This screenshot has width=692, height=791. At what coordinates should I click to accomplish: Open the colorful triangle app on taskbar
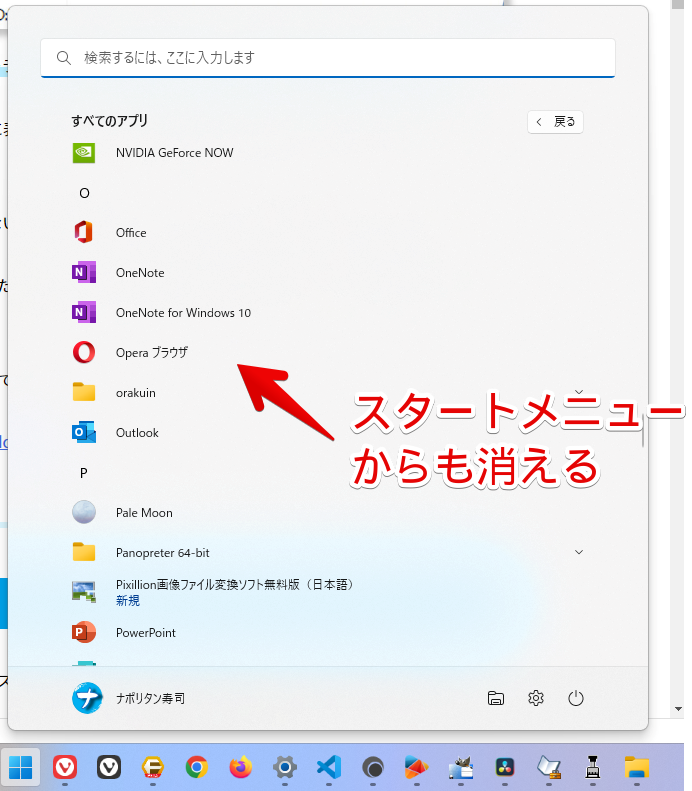(x=417, y=767)
